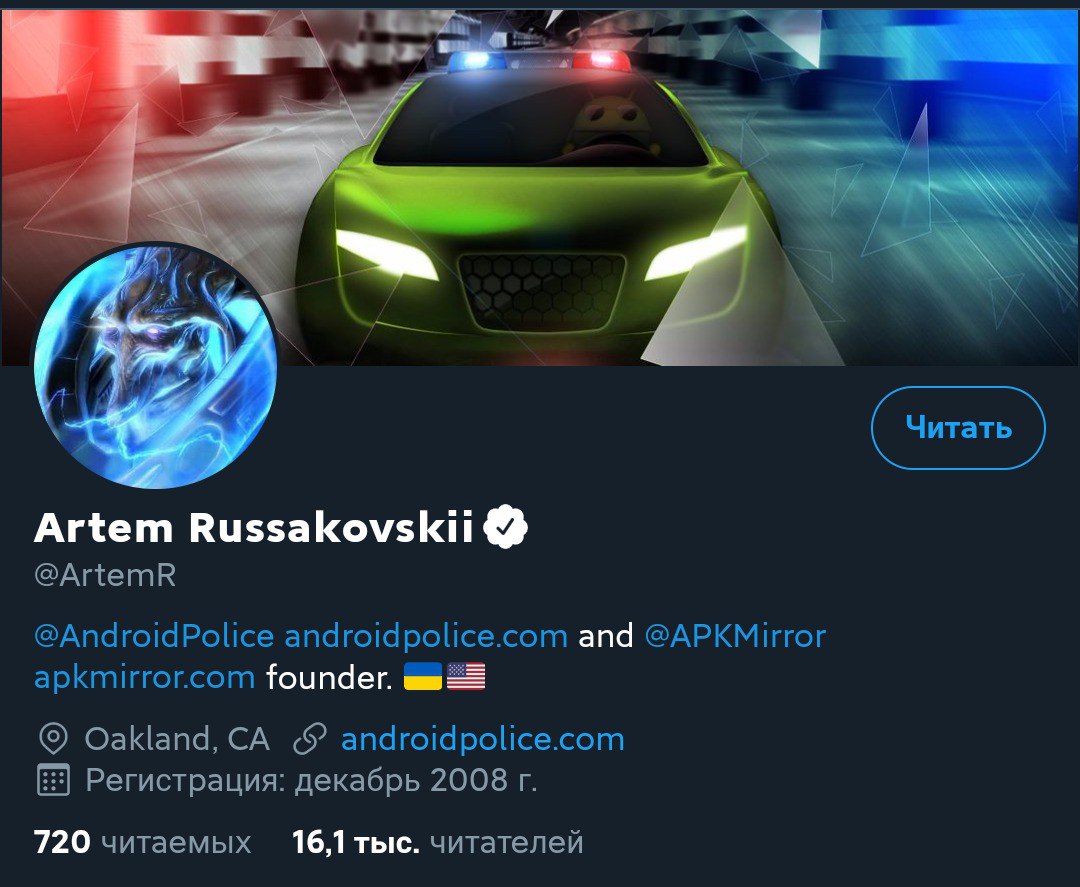The image size is (1080, 887).
Task: Open the @APKMirror mention
Action: pyautogui.click(x=735, y=636)
